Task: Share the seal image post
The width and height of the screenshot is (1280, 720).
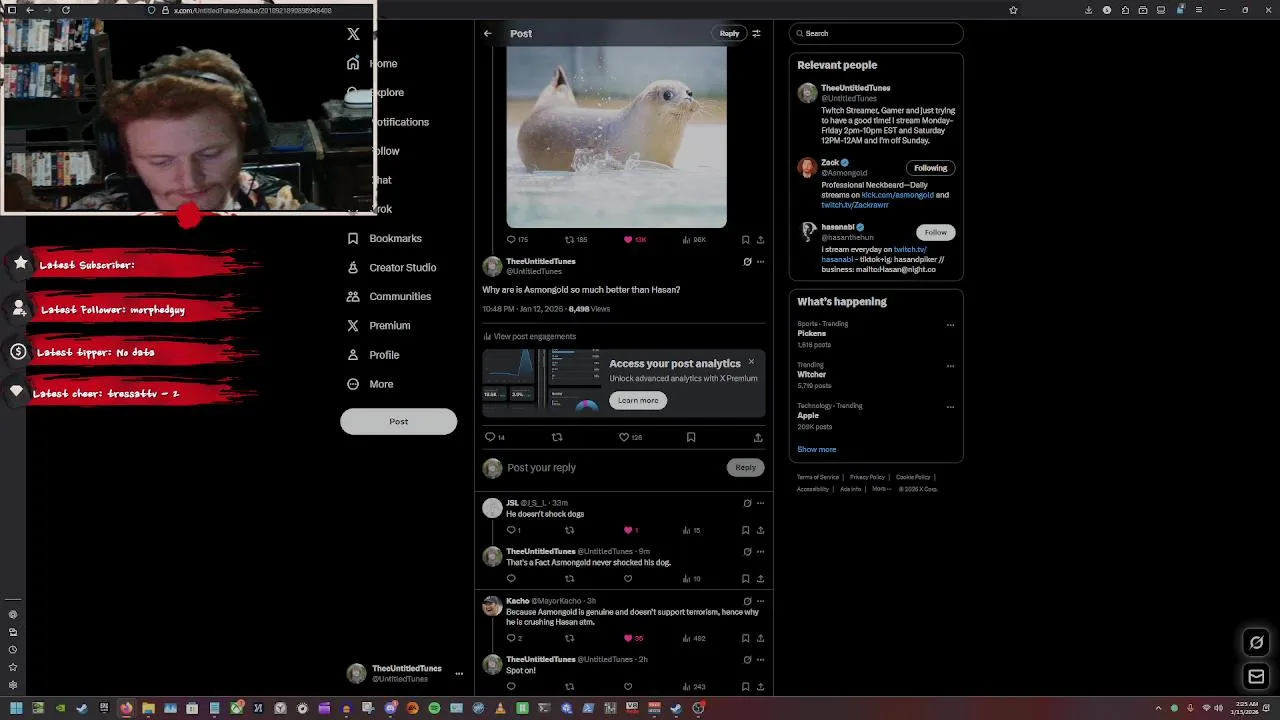Action: pos(760,240)
